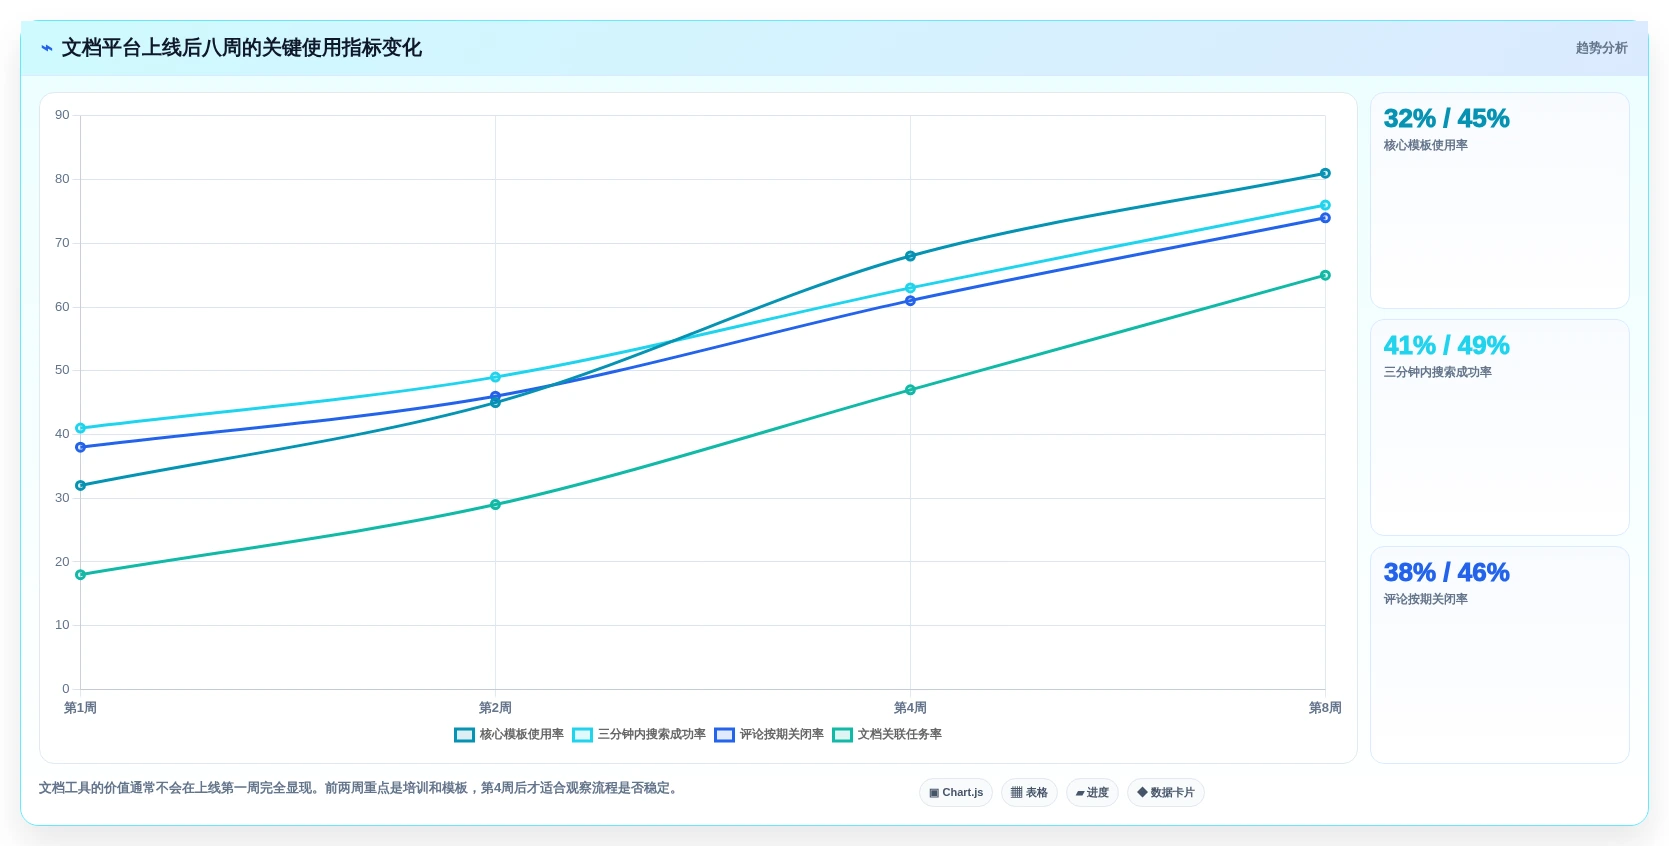Click the footnote text about 文档工具的价值
The width and height of the screenshot is (1669, 846).
(360, 788)
